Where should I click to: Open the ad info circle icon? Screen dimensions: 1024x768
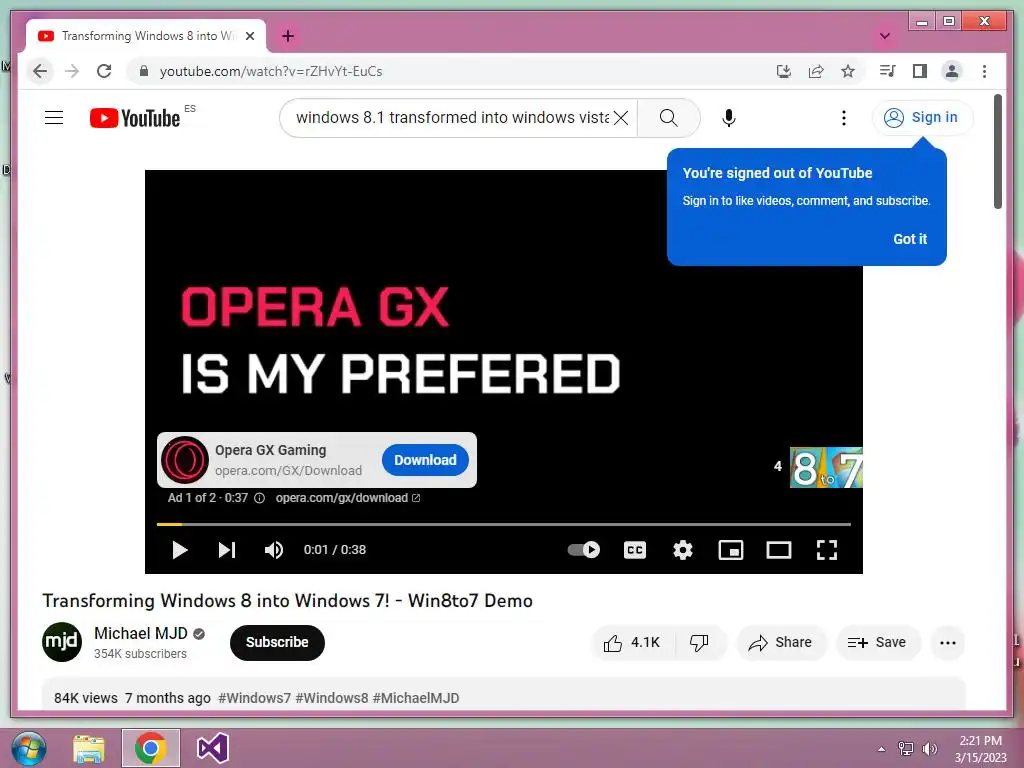coord(259,498)
